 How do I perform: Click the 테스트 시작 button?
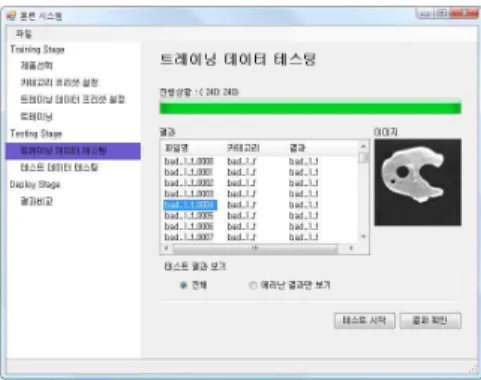365,321
